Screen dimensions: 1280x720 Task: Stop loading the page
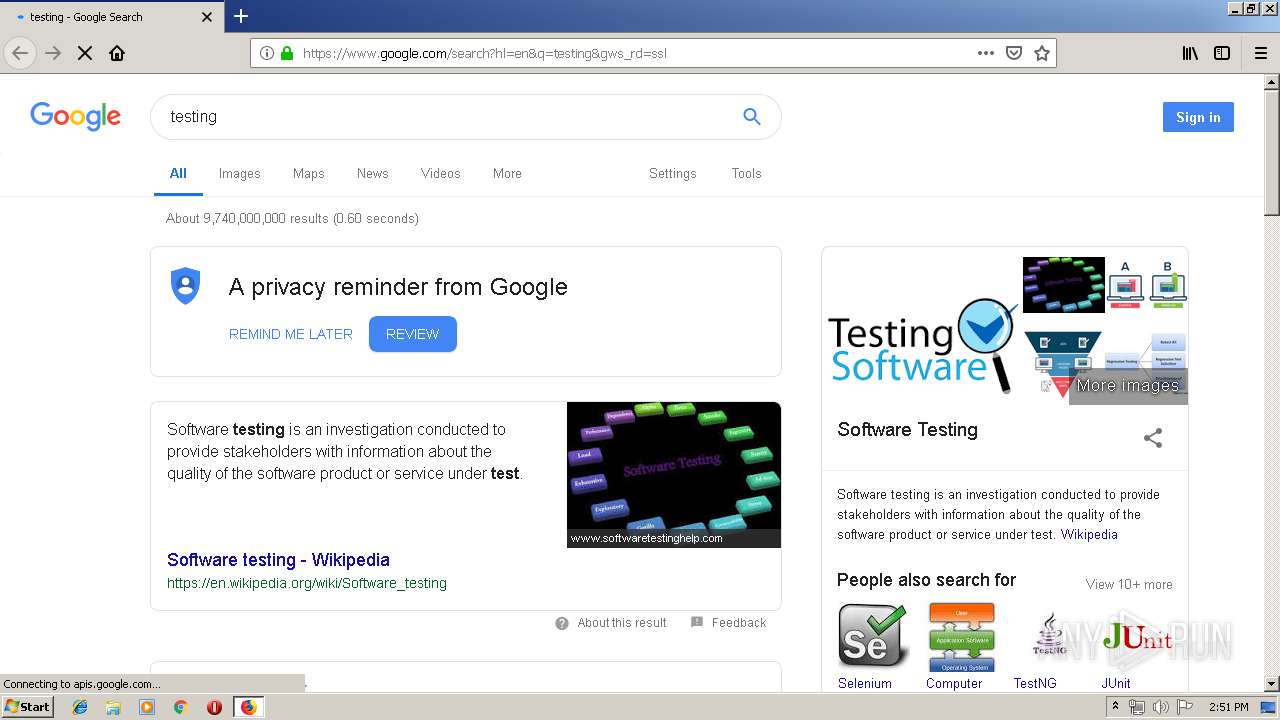[85, 53]
